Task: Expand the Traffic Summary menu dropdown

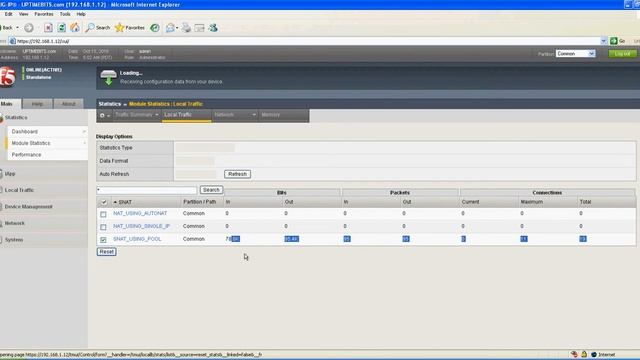Action: (x=156, y=115)
